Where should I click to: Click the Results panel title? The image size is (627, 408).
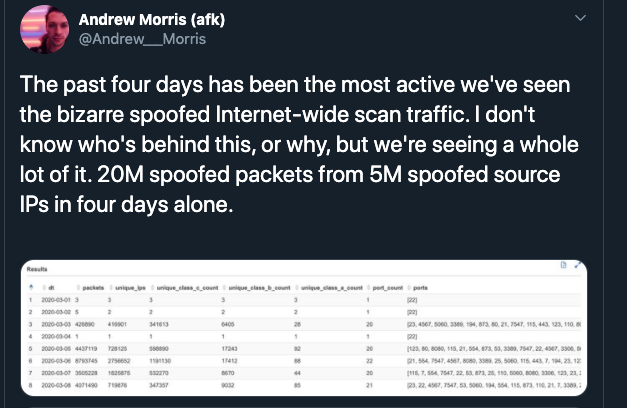41,270
